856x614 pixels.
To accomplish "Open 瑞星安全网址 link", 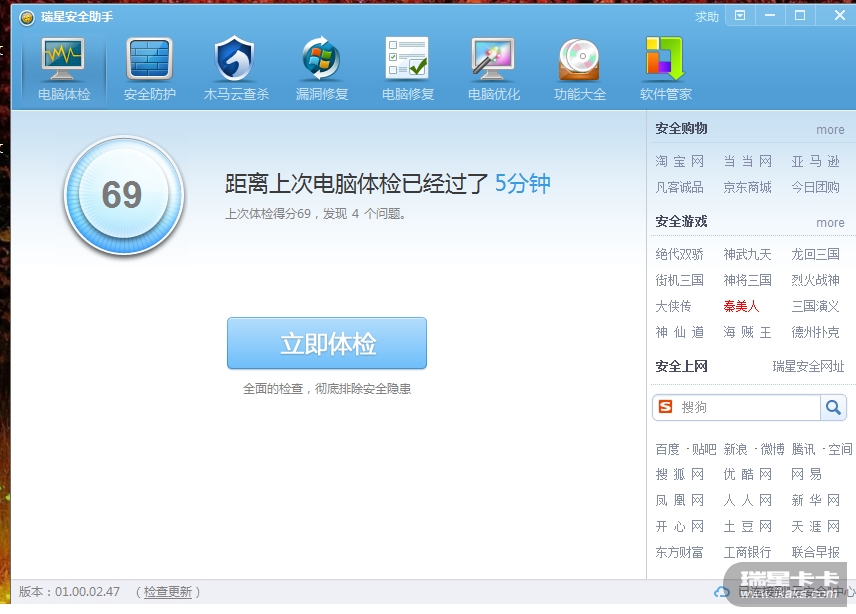I will (x=809, y=366).
